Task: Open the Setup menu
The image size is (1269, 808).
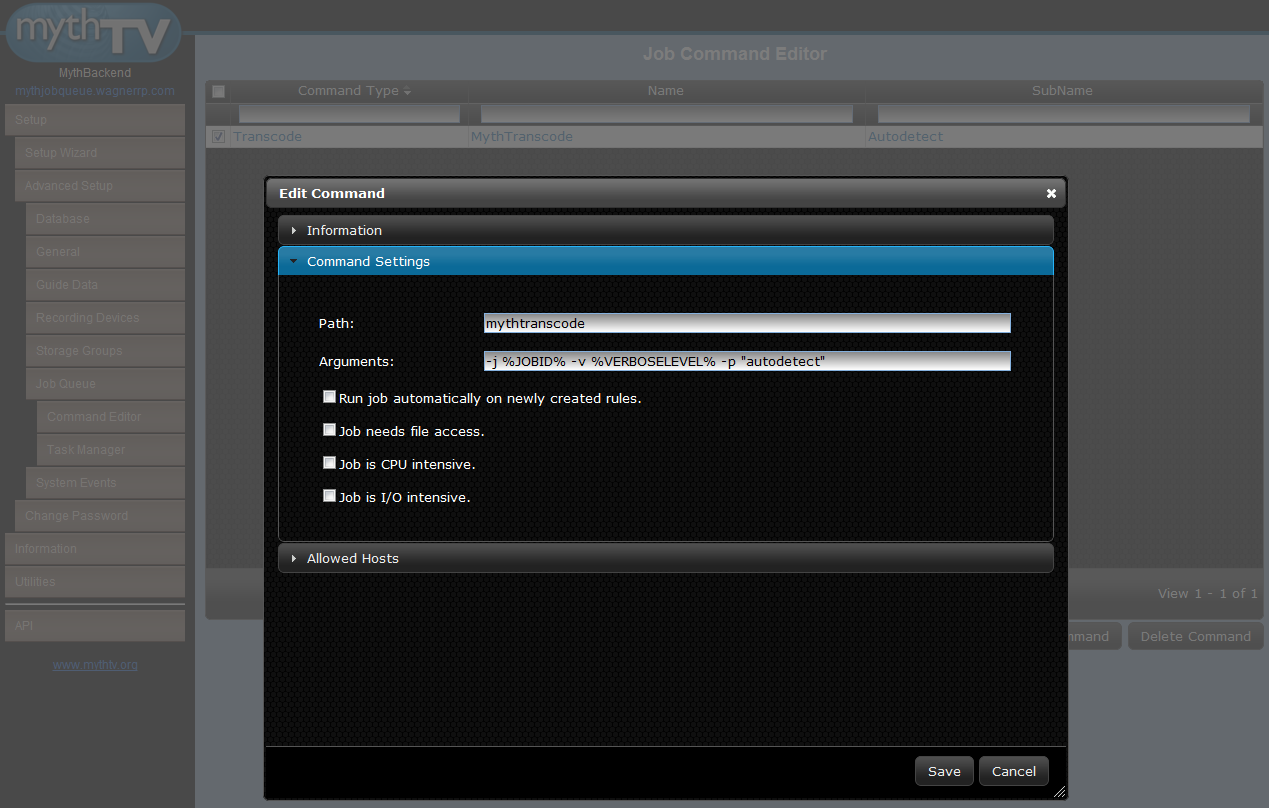Action: click(x=95, y=120)
